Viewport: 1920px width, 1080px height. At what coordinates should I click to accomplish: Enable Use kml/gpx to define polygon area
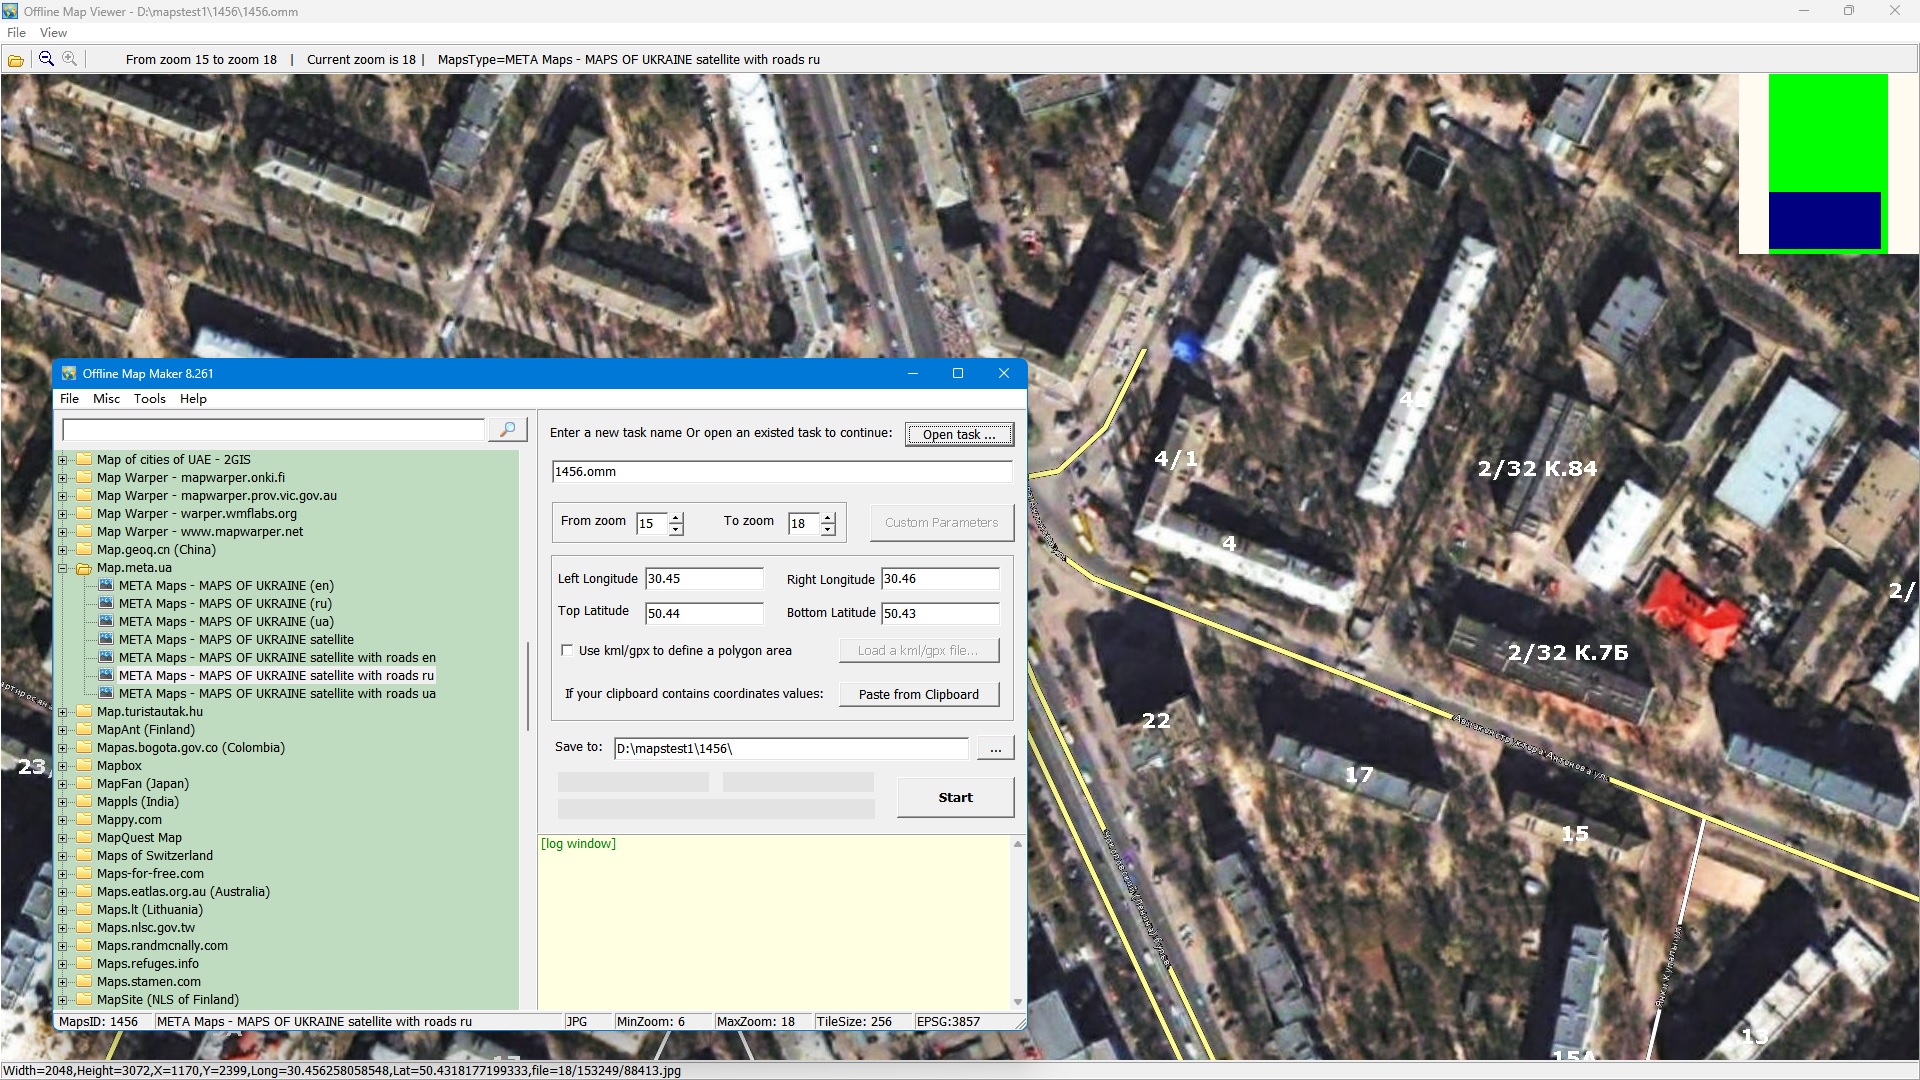(x=567, y=651)
